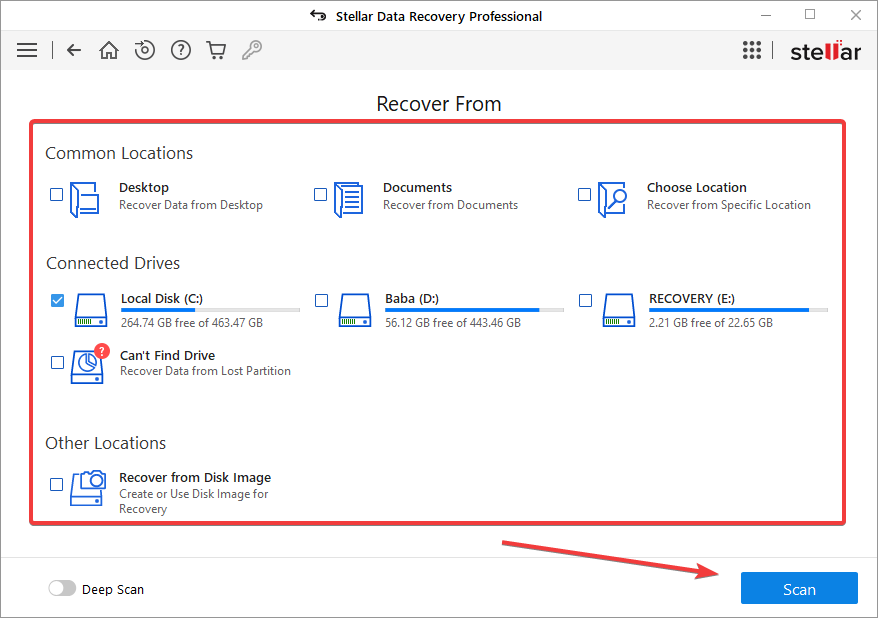Click '56.12 GB free of 443.46 GB' text
878x618 pixels.
453,323
